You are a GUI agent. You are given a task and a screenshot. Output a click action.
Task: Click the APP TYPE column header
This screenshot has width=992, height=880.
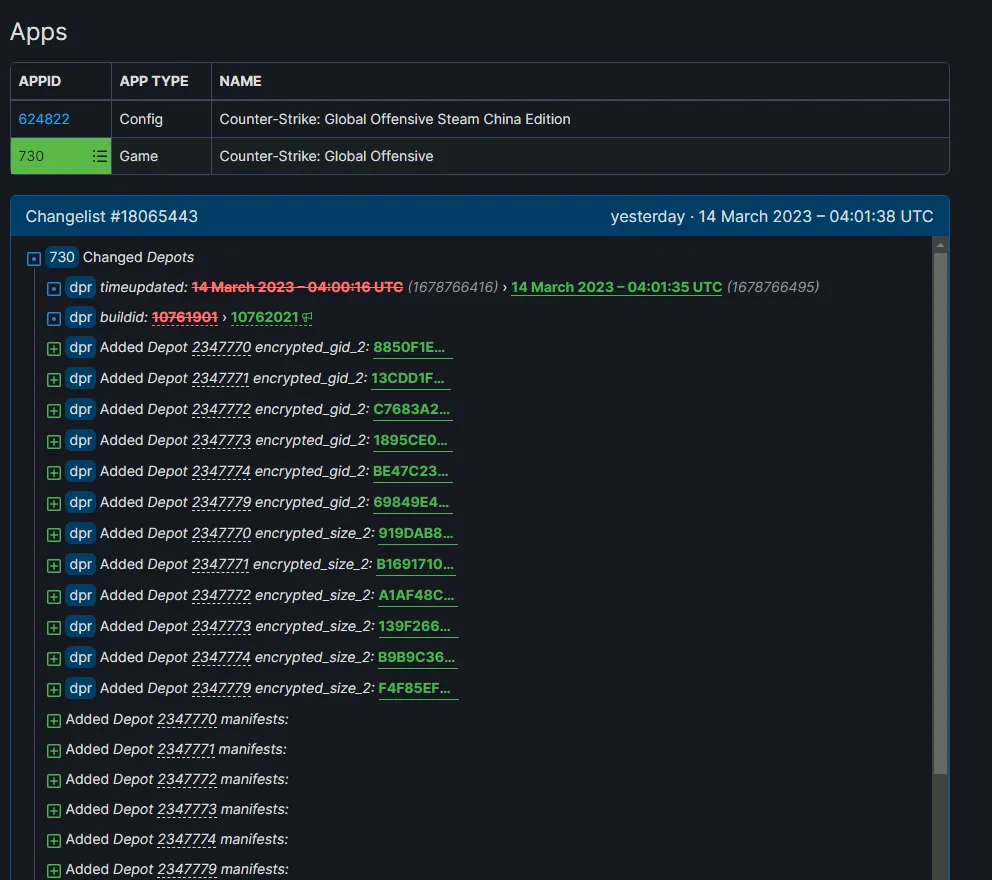pos(154,81)
